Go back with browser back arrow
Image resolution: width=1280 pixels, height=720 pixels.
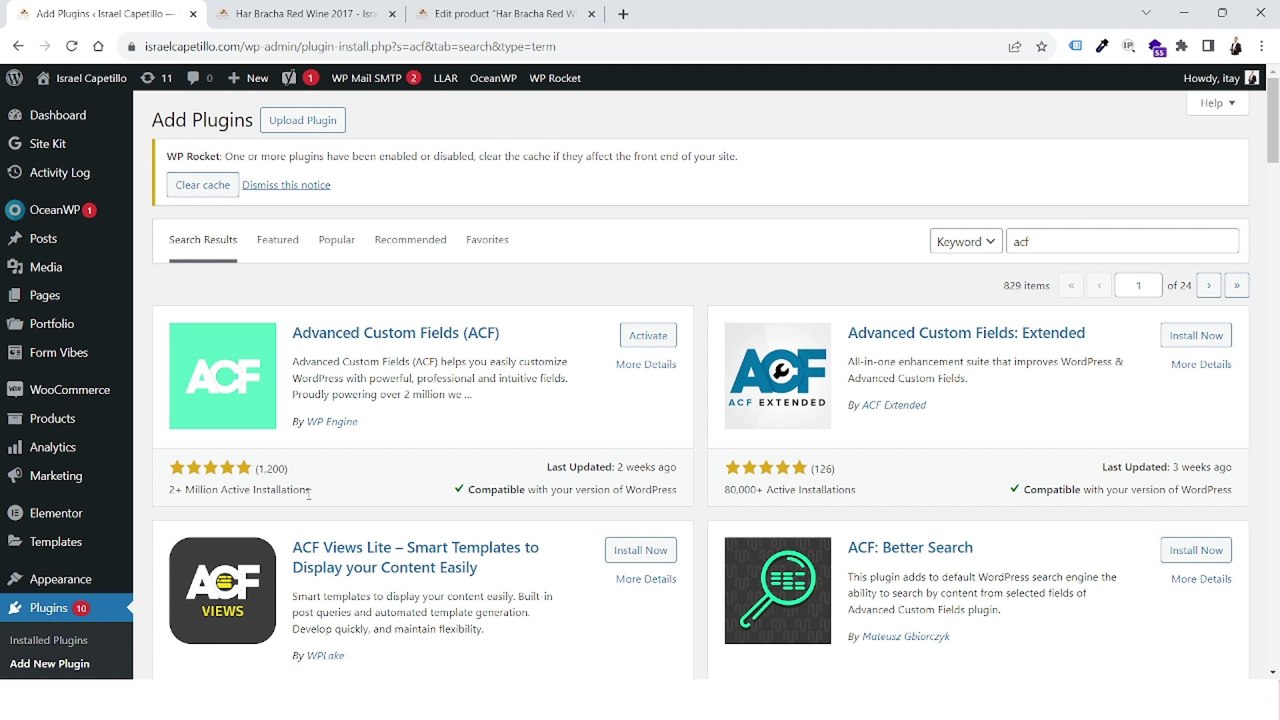coord(18,46)
